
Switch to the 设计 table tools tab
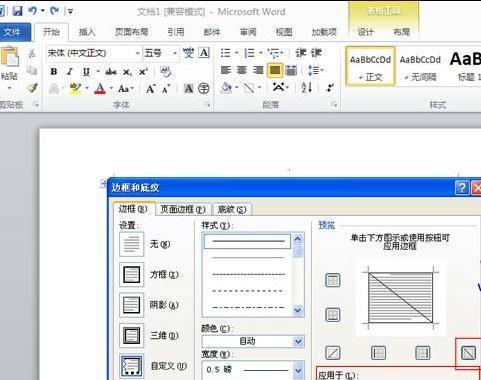(x=365, y=32)
